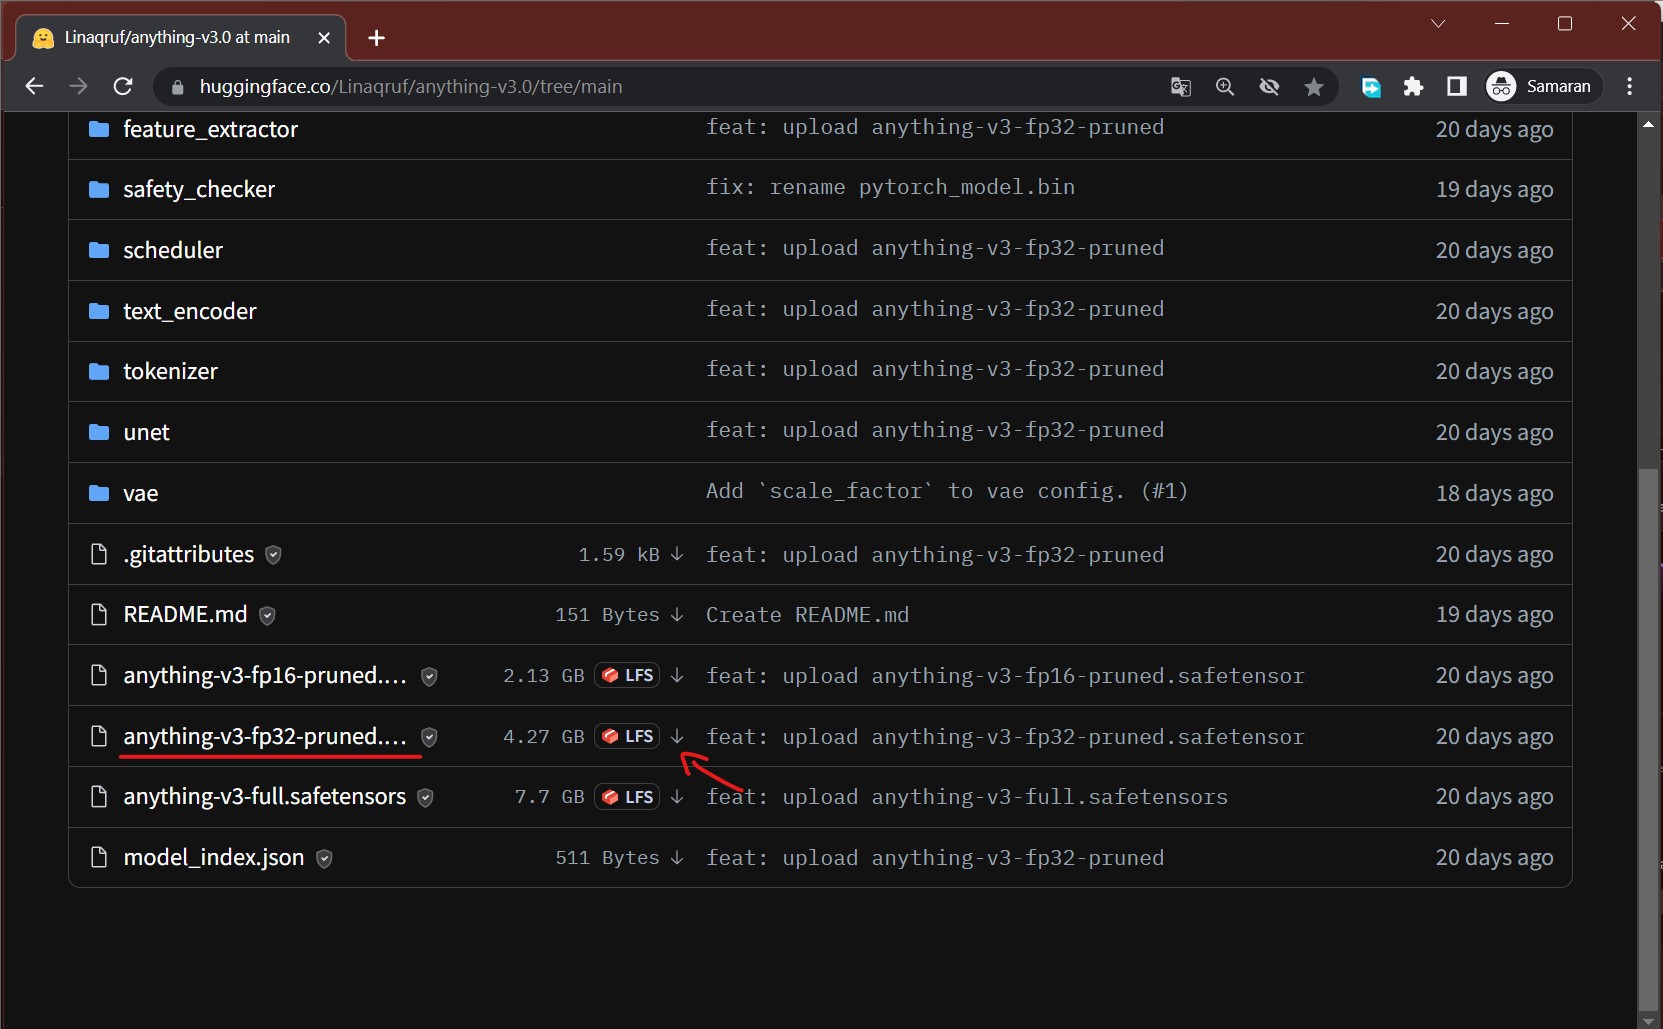This screenshot has height=1029, width=1663.
Task: Click the LFS badge on the fp16-pruned row
Action: point(627,675)
